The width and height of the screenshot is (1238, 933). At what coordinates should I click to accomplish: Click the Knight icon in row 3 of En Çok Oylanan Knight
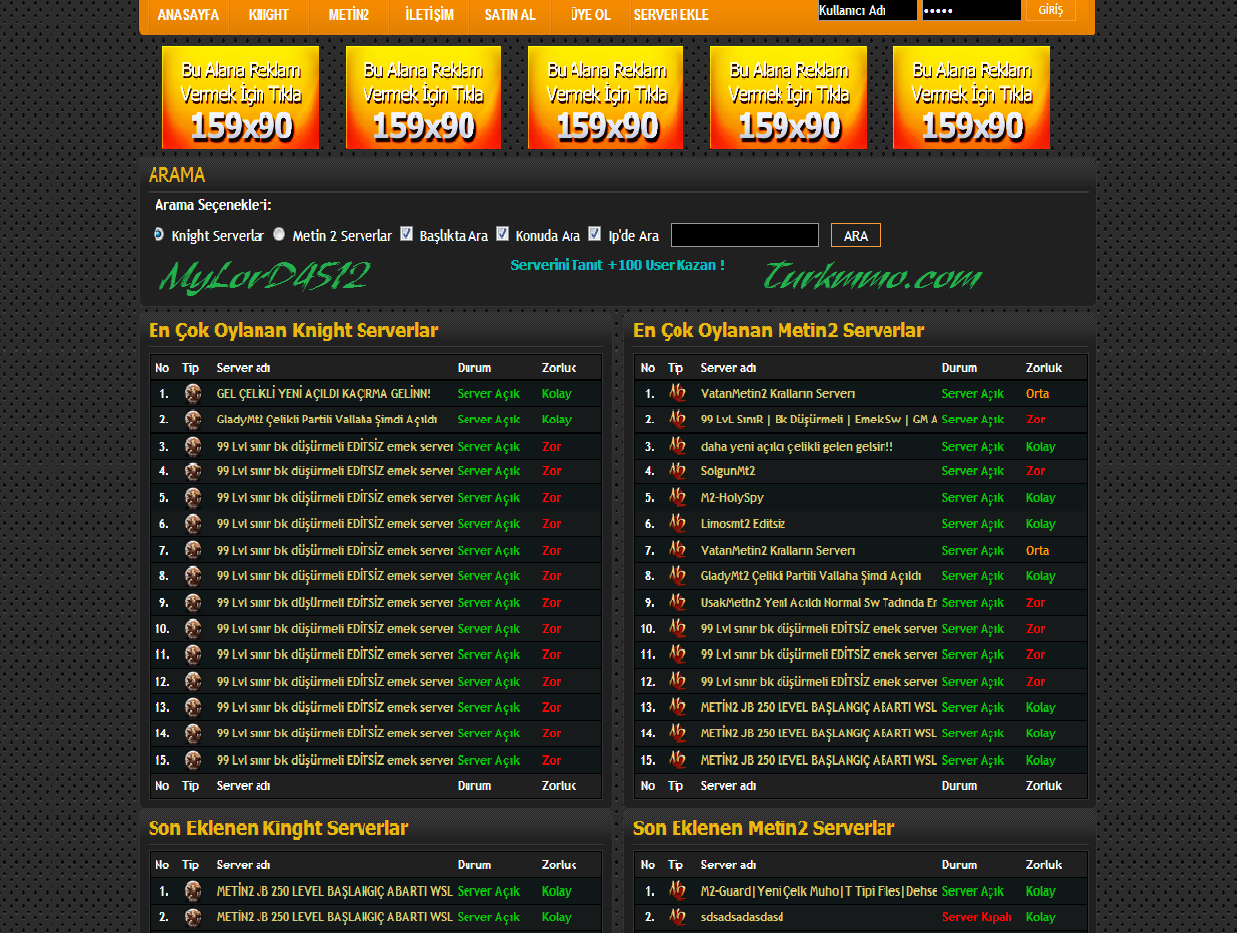tap(193, 446)
